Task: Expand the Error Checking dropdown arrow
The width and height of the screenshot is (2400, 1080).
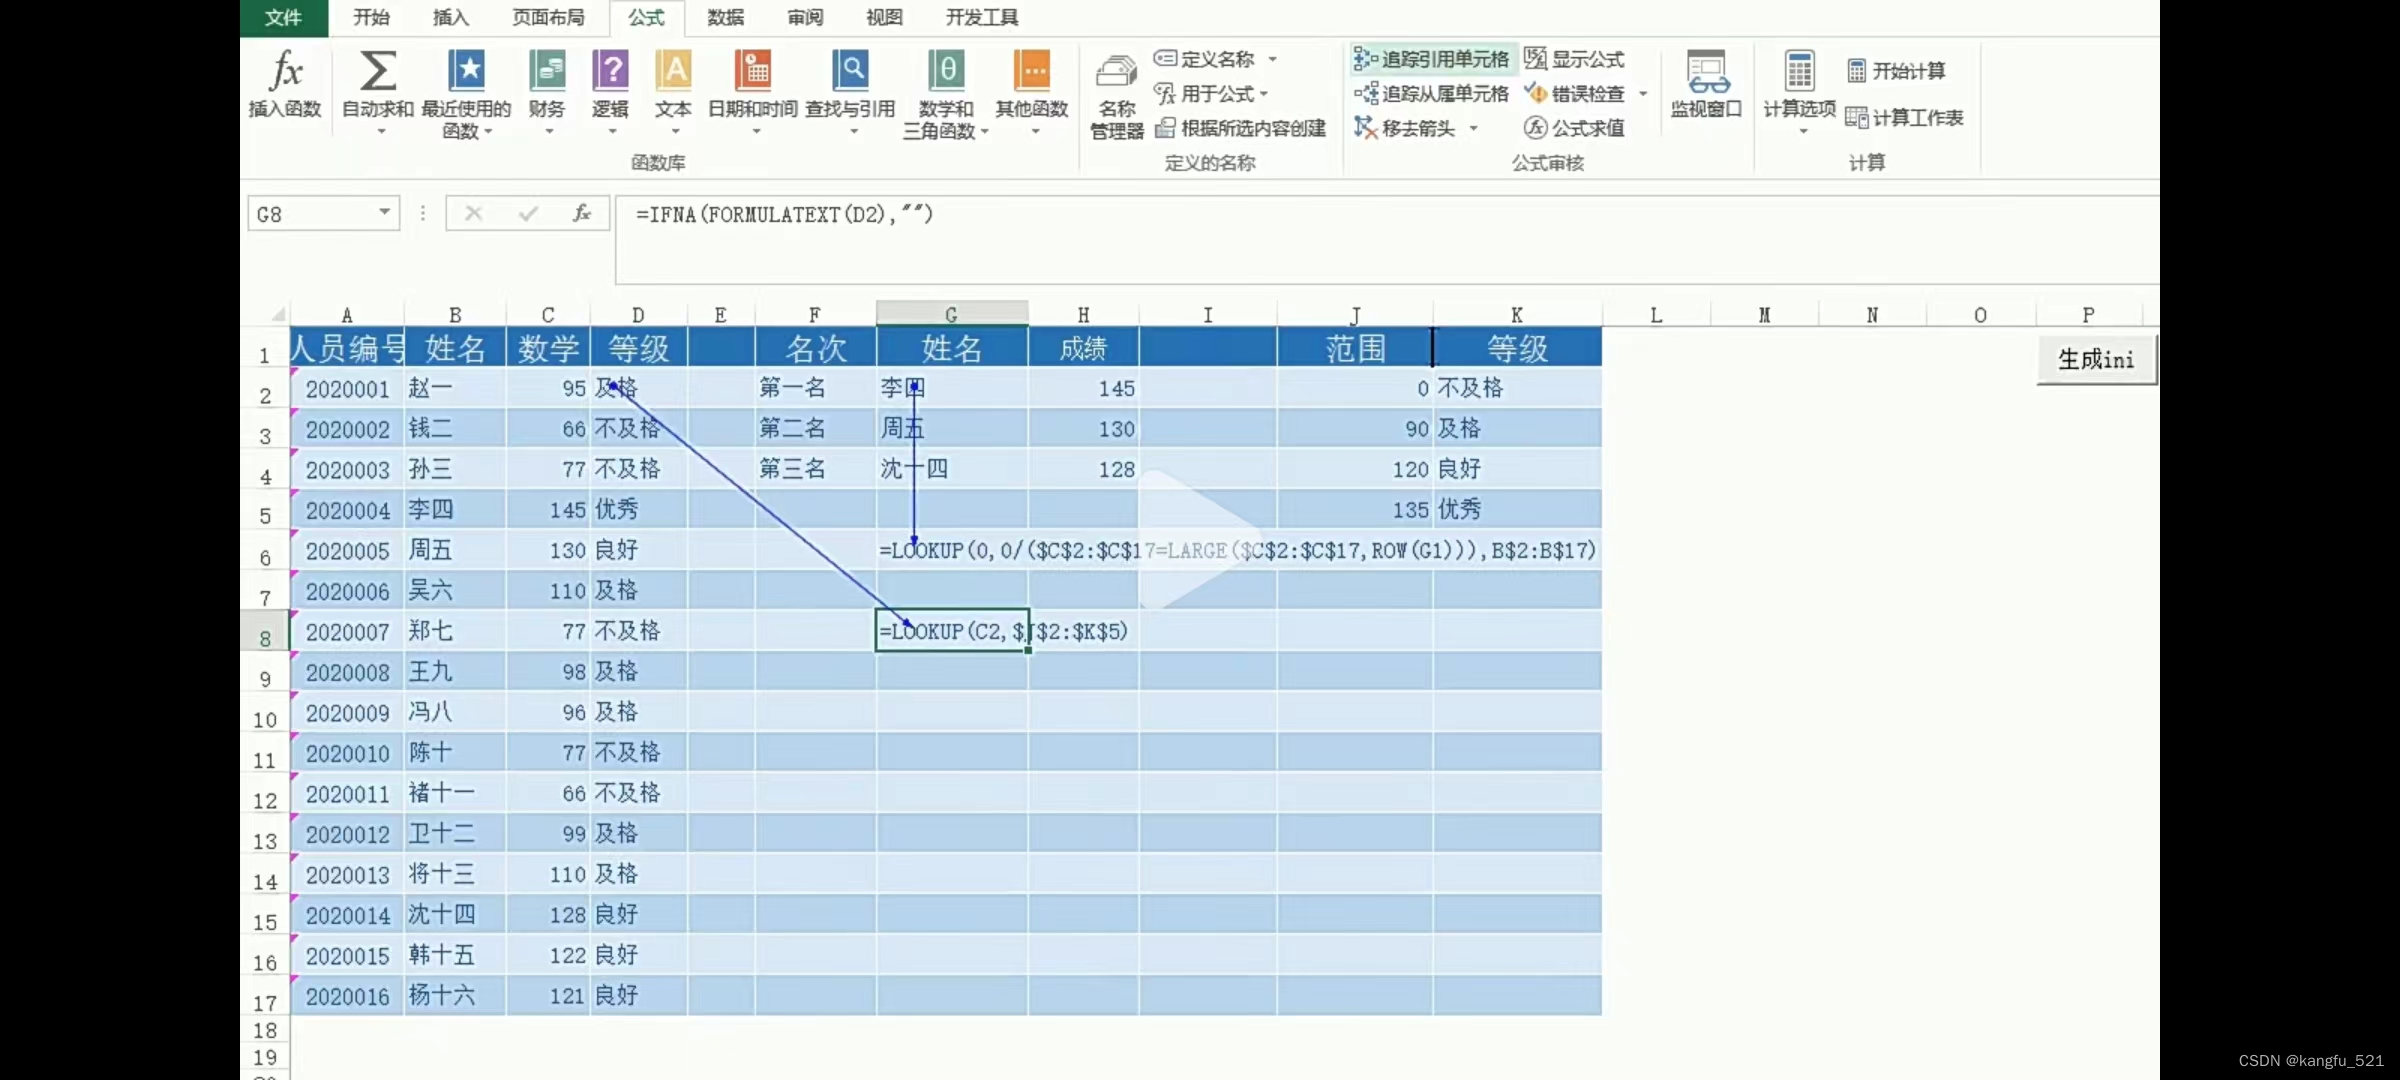Action: 1643,94
